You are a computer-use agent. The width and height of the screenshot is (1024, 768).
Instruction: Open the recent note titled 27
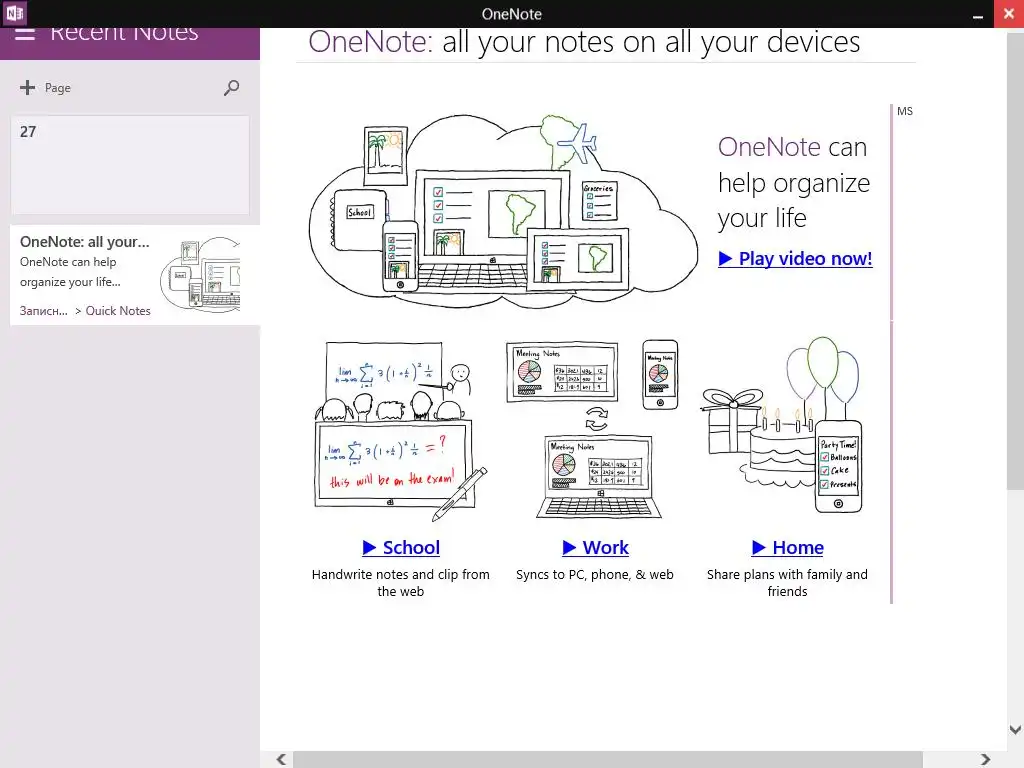tap(130, 165)
